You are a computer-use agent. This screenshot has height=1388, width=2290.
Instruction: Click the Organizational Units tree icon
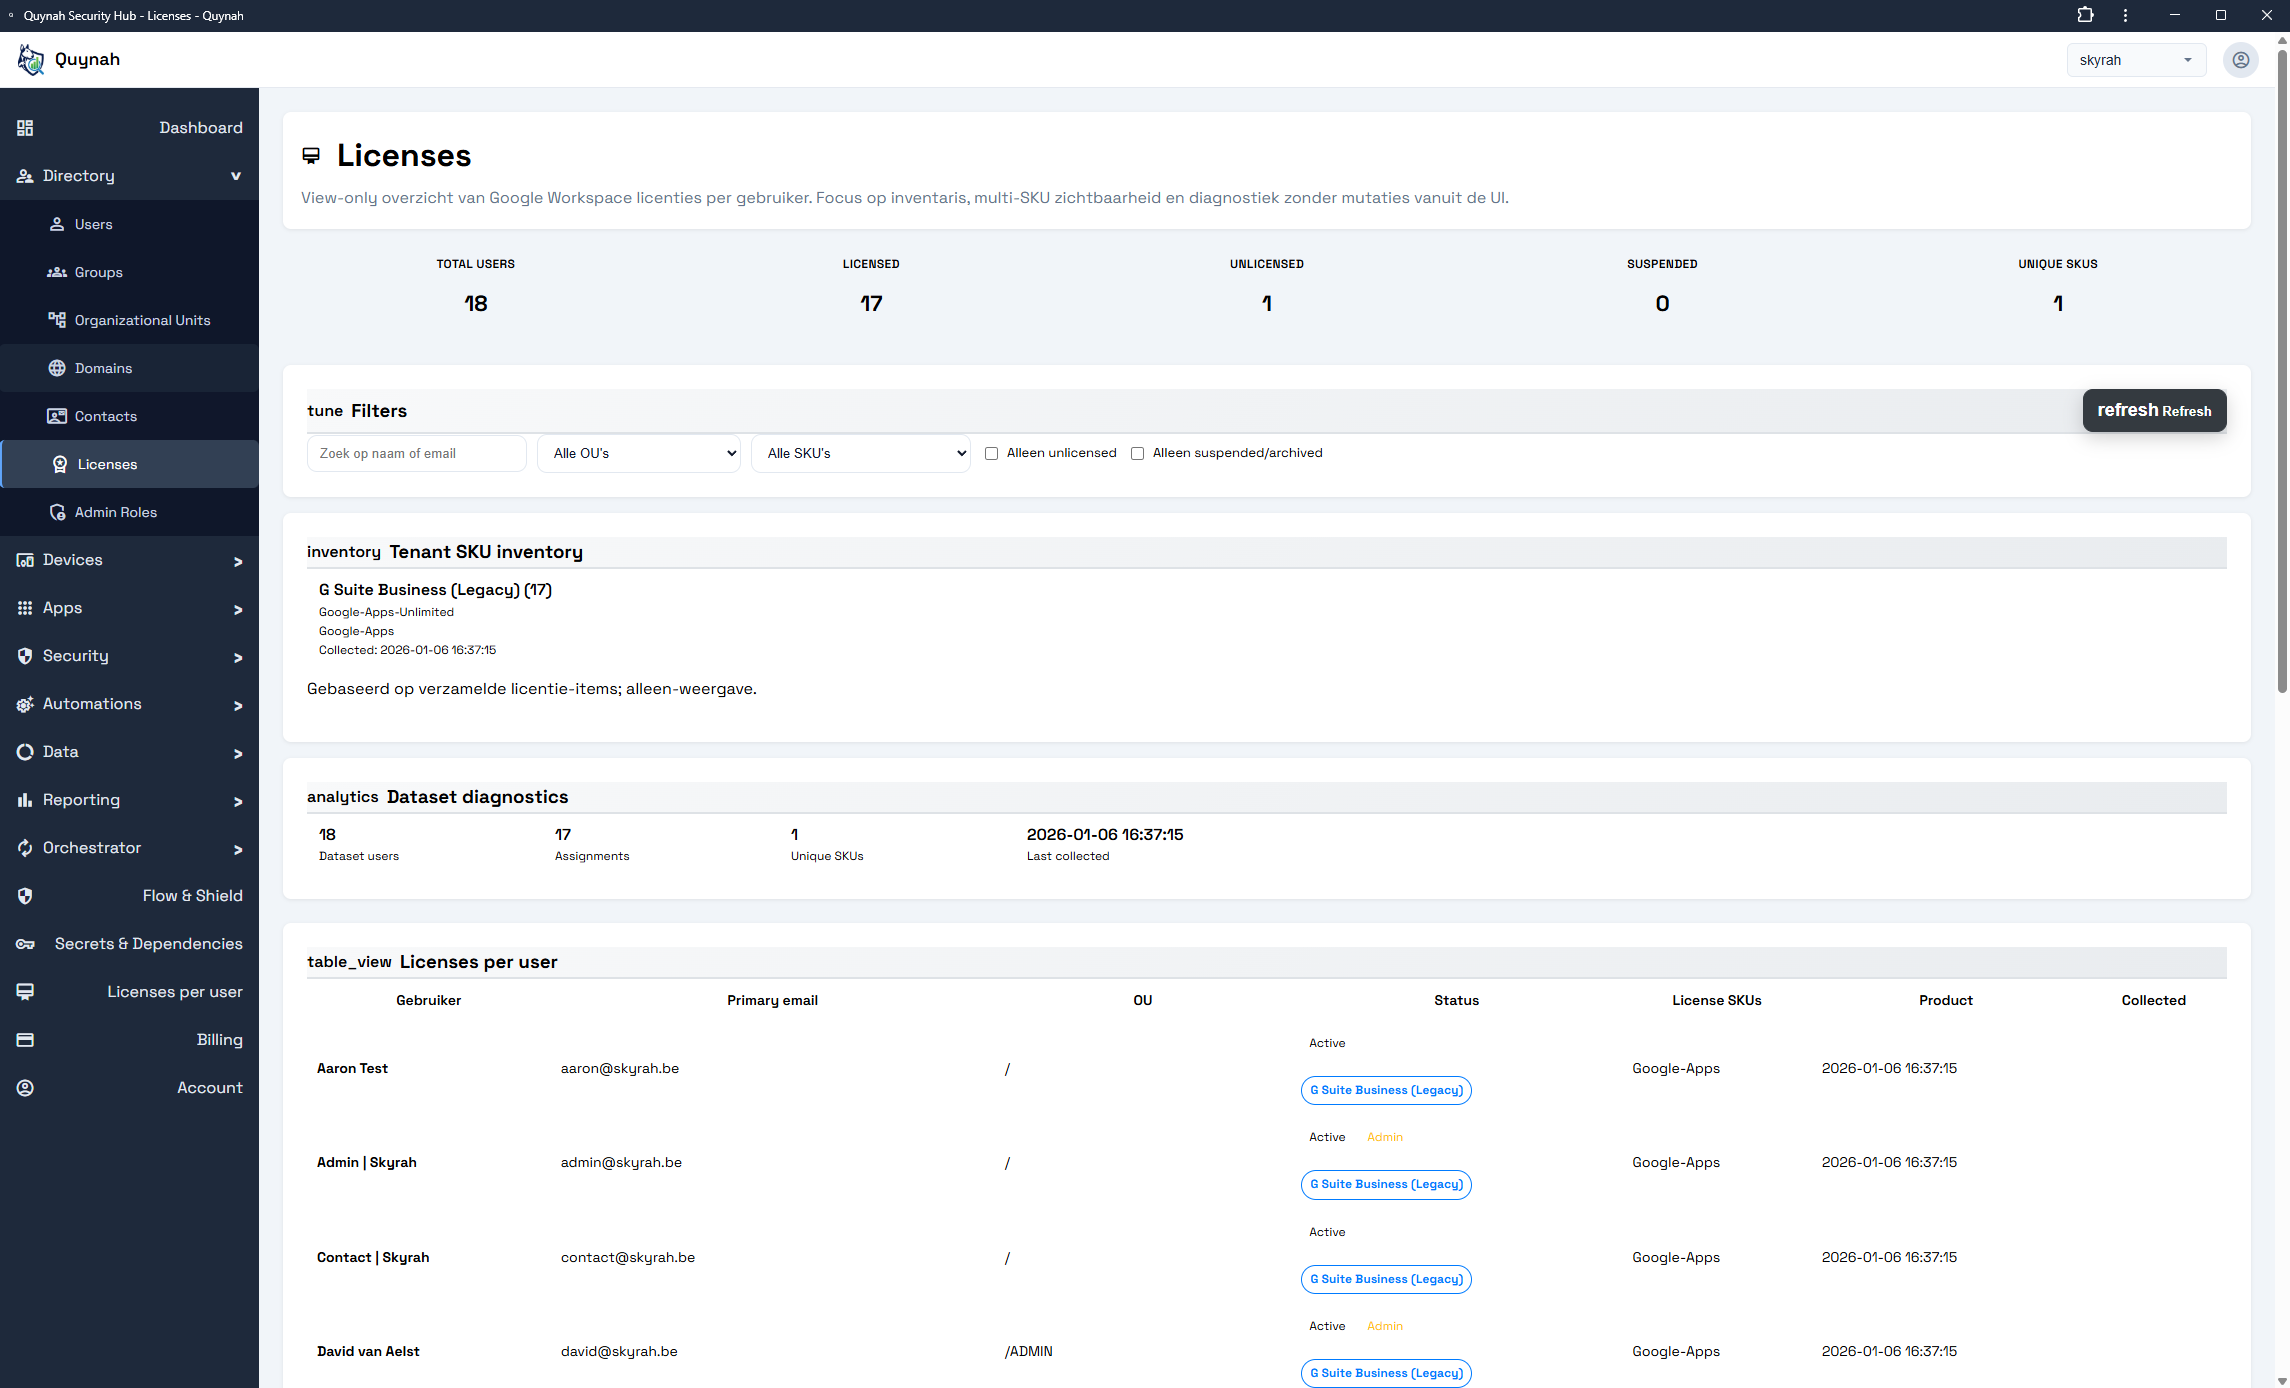coord(57,320)
